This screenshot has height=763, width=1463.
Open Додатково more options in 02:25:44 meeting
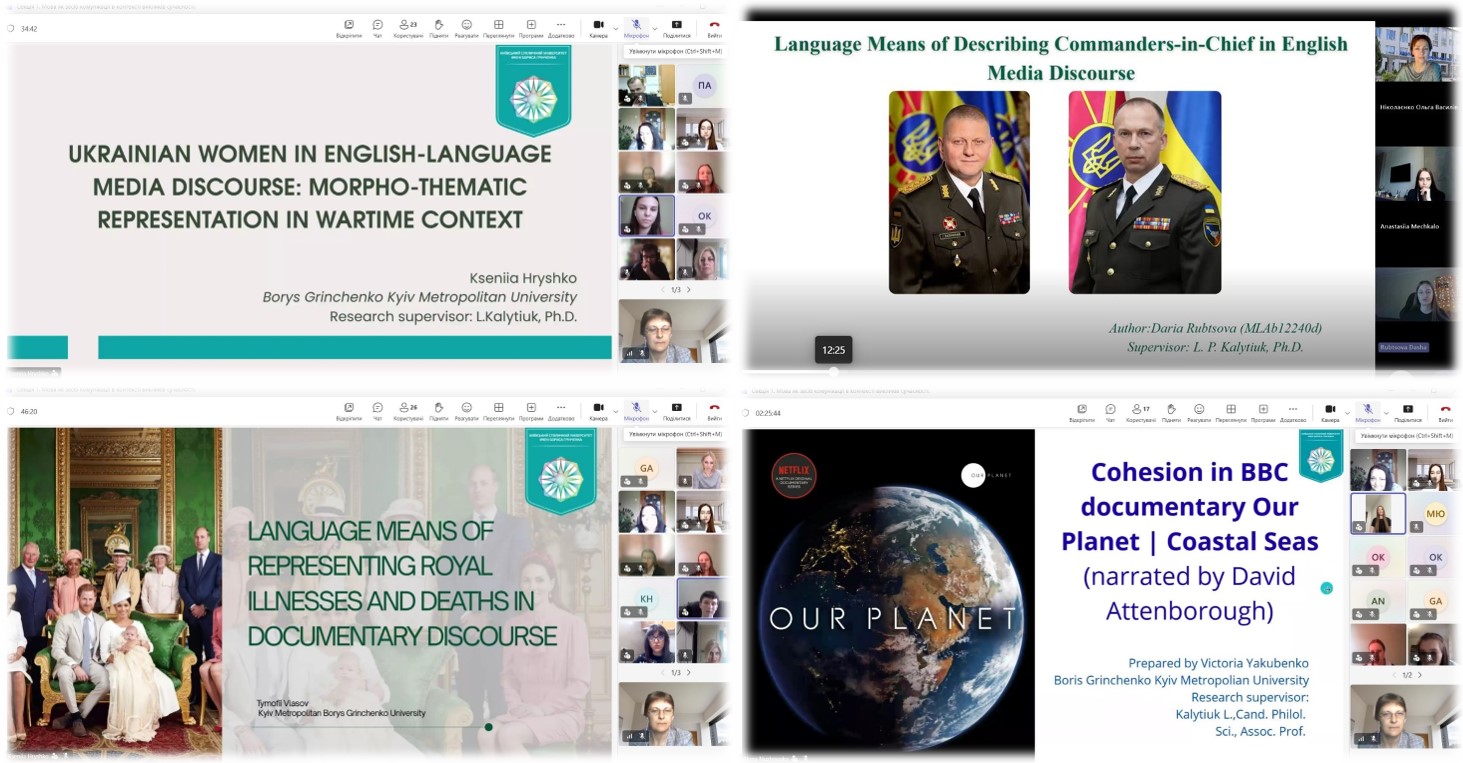coord(1294,413)
